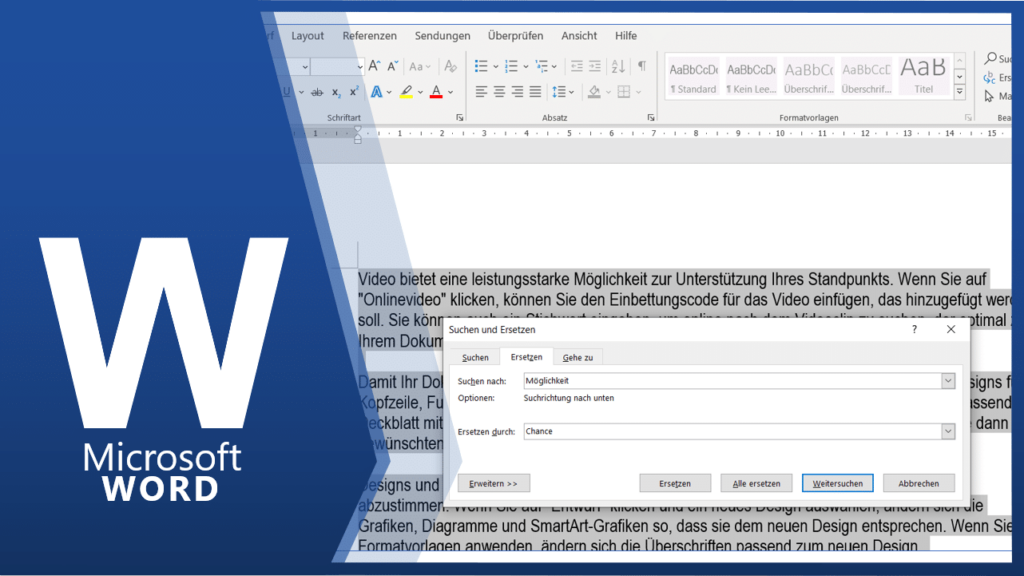The height and width of the screenshot is (576, 1024).
Task: Apply the Titel style
Action: point(923,76)
